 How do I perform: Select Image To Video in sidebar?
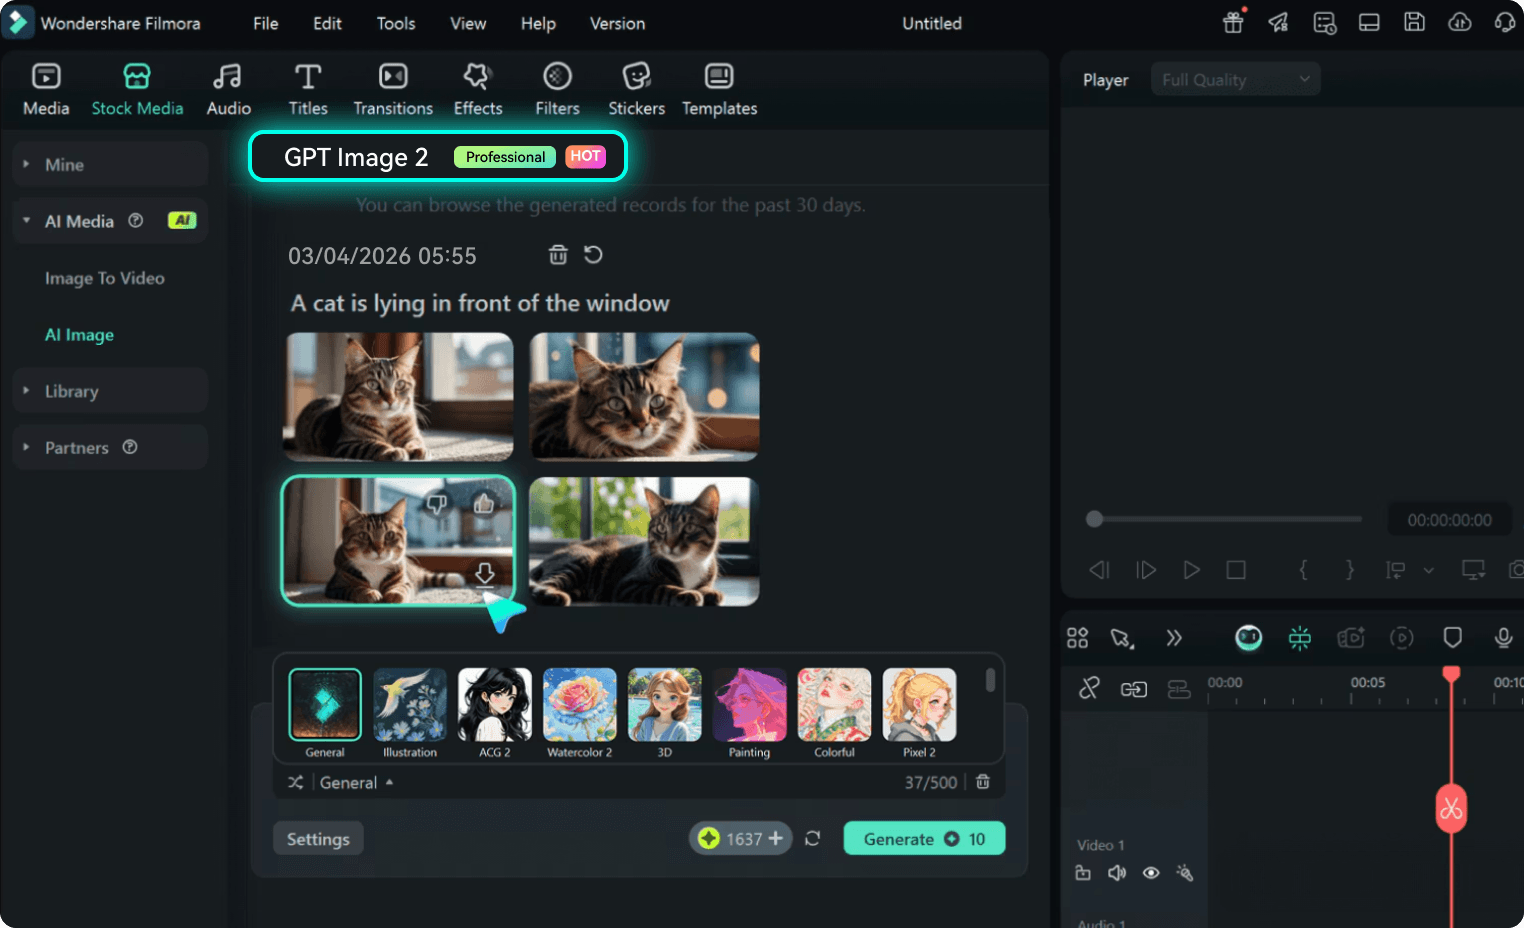[105, 278]
